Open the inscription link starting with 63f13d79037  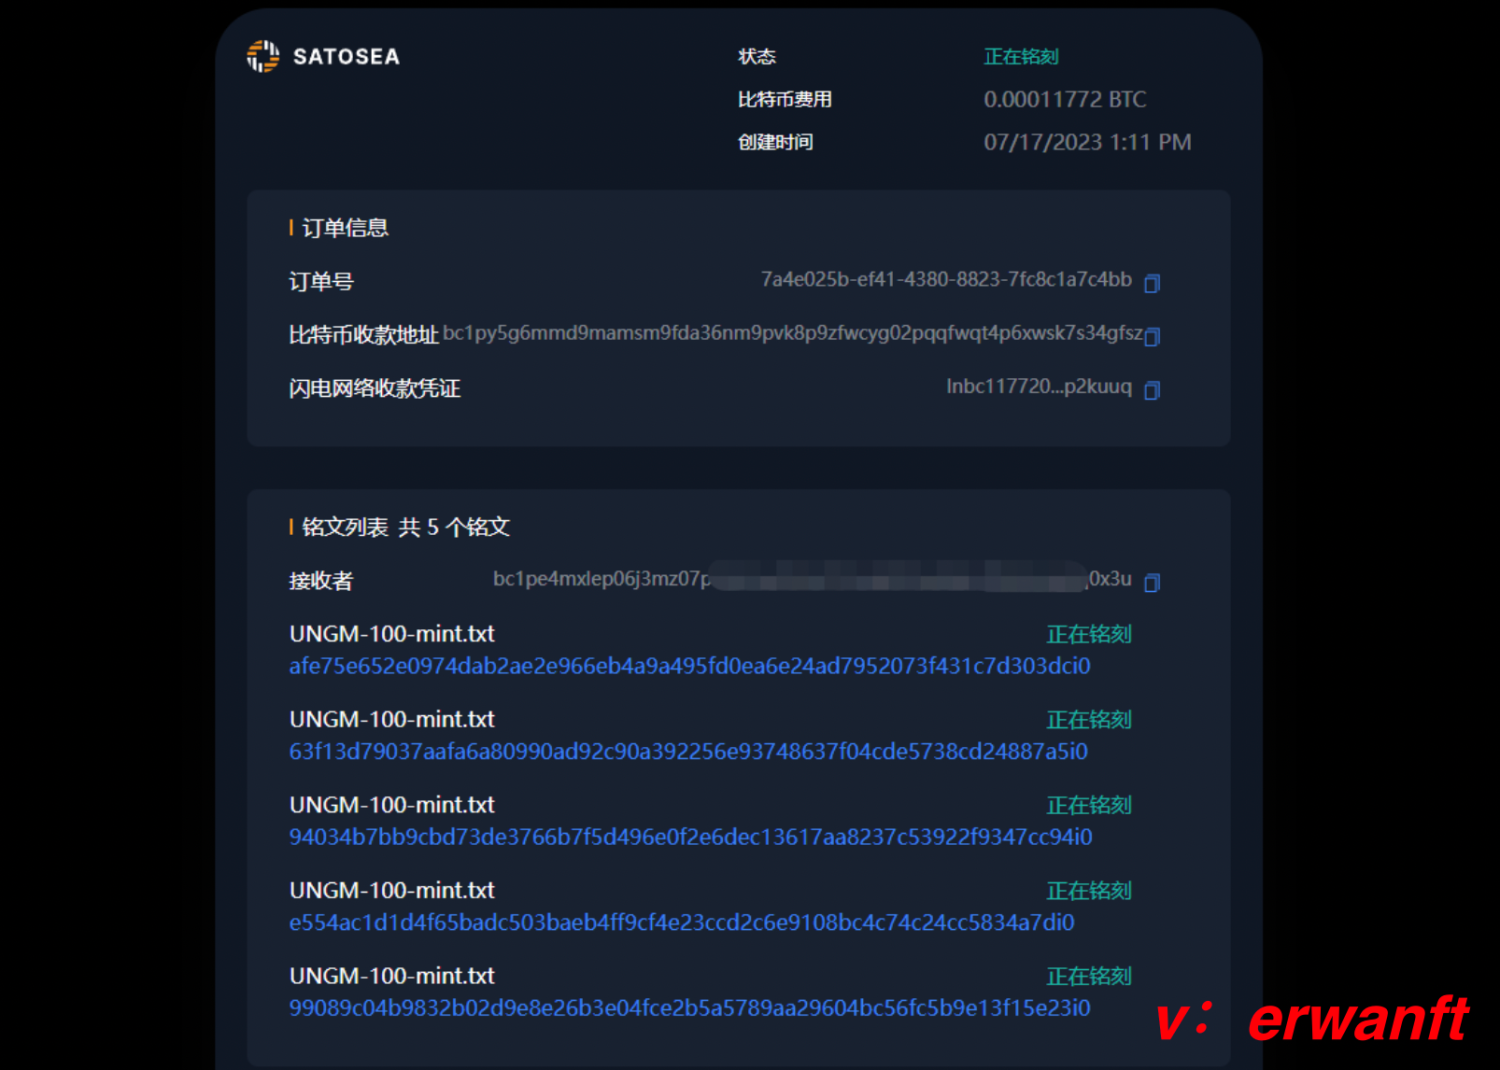(x=688, y=751)
